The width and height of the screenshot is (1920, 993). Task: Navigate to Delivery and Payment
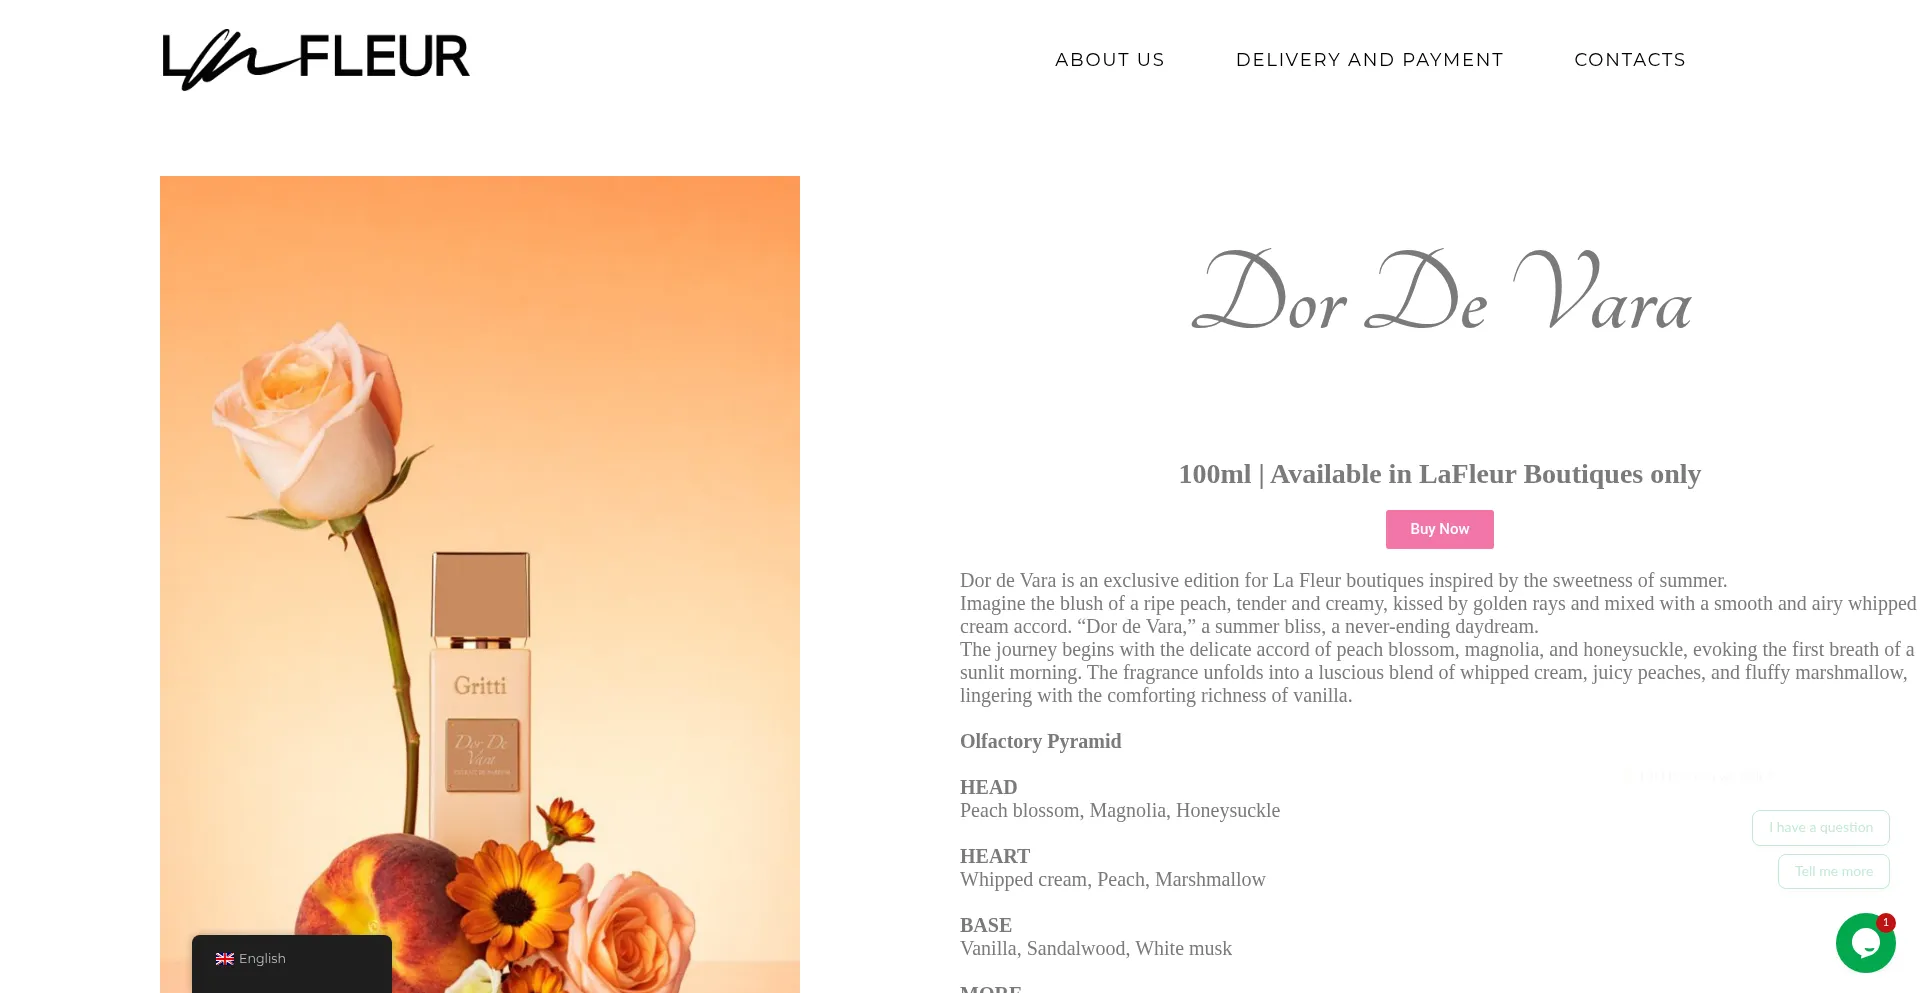click(x=1370, y=60)
